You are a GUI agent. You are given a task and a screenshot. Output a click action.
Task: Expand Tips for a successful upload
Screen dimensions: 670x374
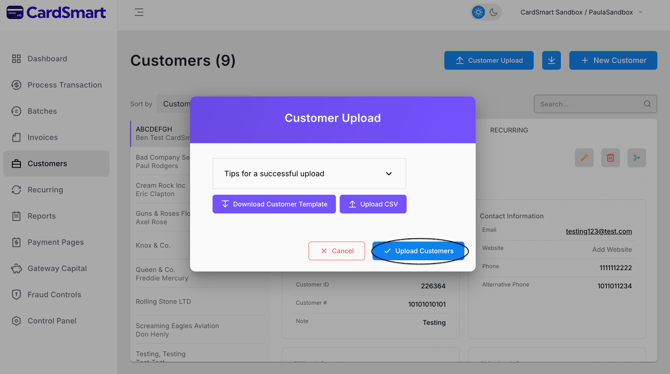[309, 174]
